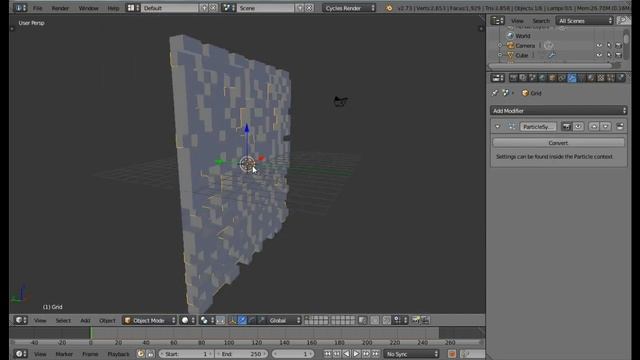
Task: Open the screen layout browse icon
Action: click(x=133, y=8)
